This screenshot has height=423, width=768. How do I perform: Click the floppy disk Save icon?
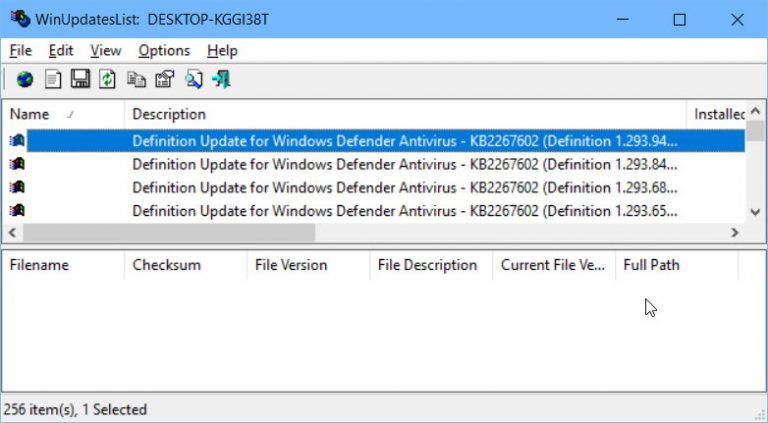pyautogui.click(x=80, y=79)
